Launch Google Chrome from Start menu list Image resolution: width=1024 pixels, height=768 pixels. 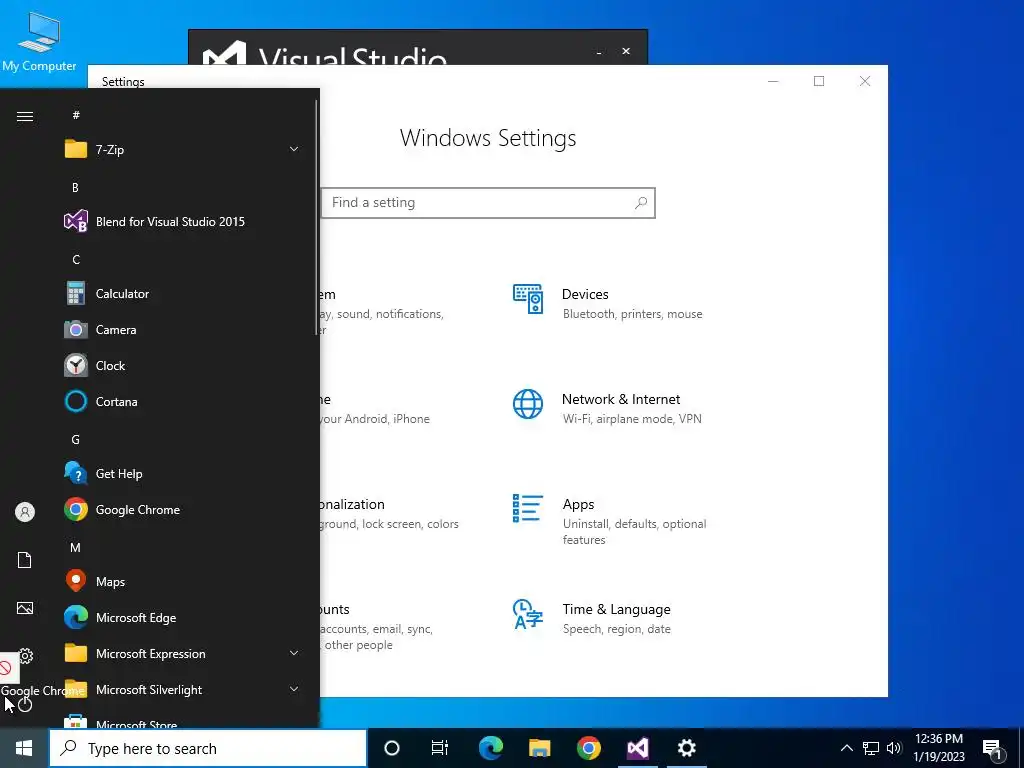[x=182, y=509]
